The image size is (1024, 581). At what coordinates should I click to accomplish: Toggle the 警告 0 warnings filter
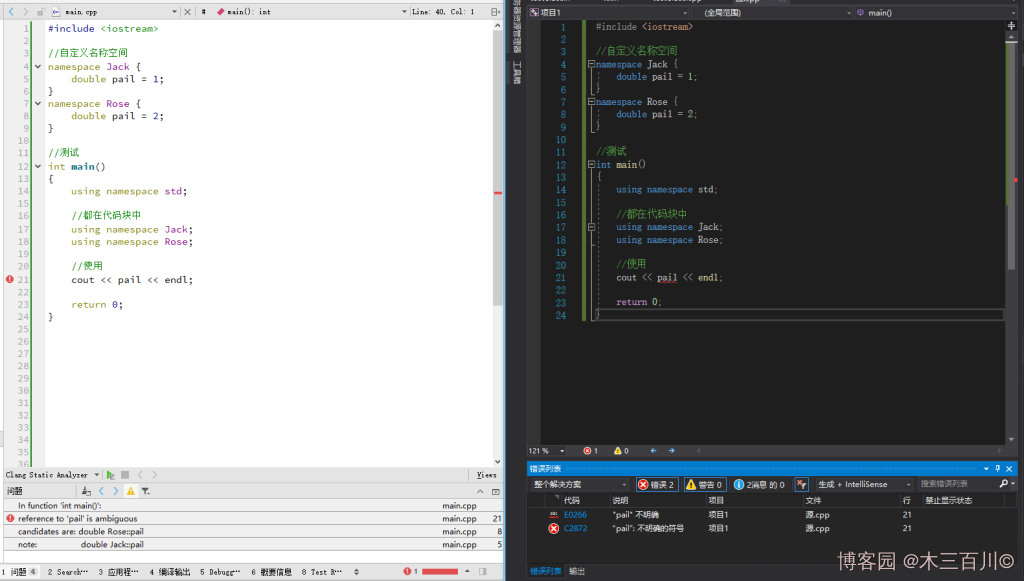click(705, 484)
